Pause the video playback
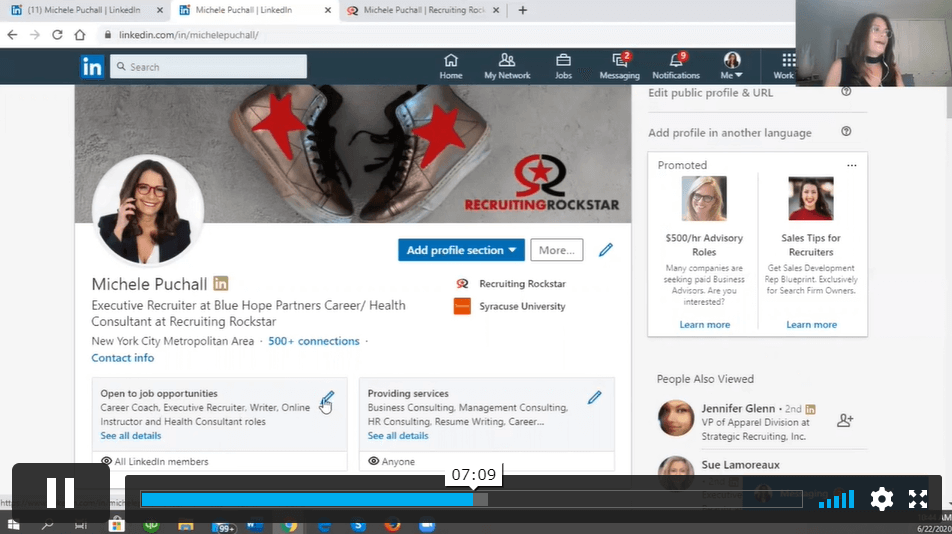 click(61, 493)
